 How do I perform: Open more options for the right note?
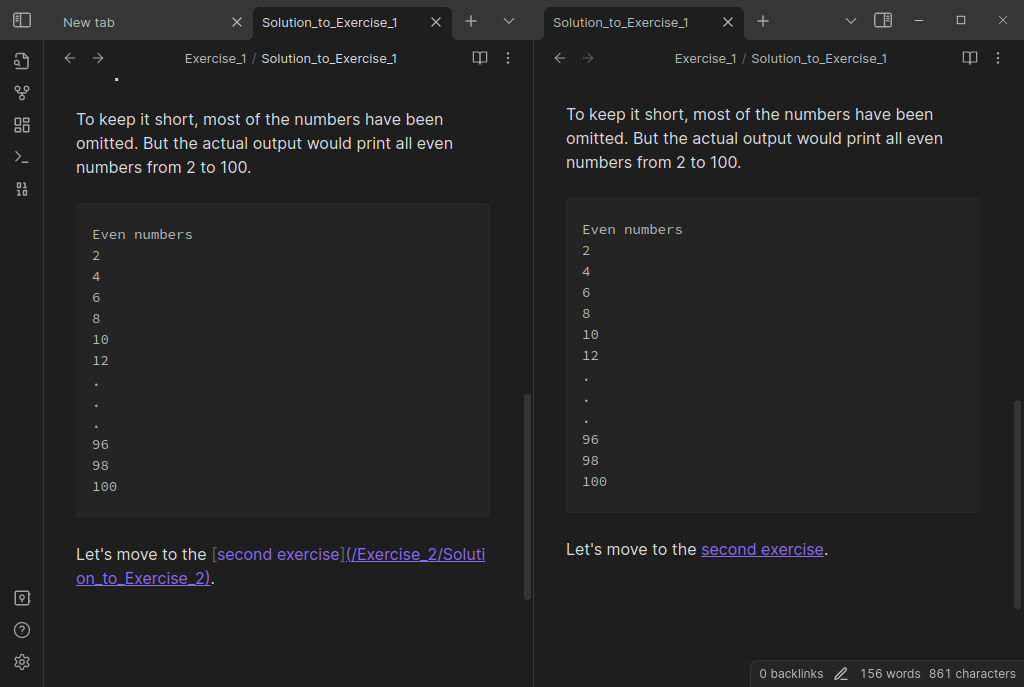(997, 58)
